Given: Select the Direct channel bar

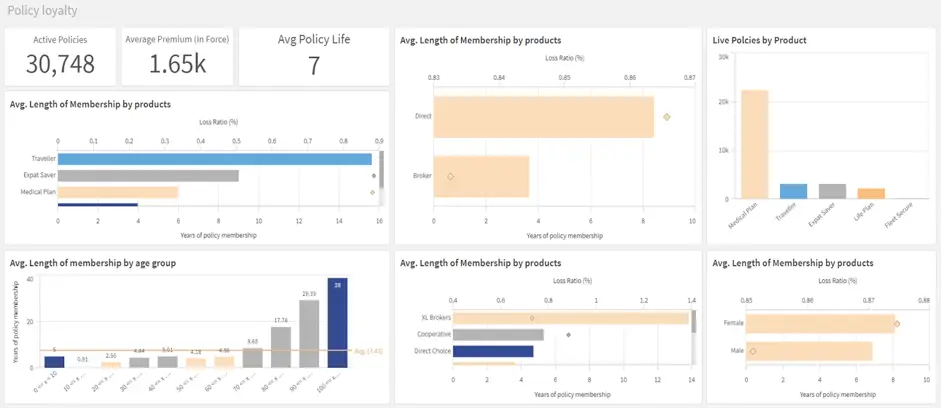Looking at the screenshot, I should click(543, 117).
